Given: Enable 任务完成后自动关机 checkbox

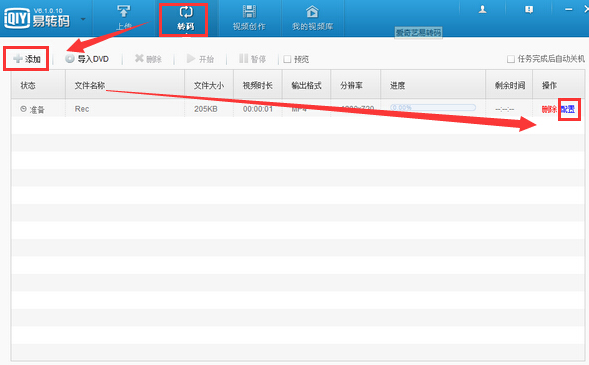Looking at the screenshot, I should pyautogui.click(x=510, y=59).
